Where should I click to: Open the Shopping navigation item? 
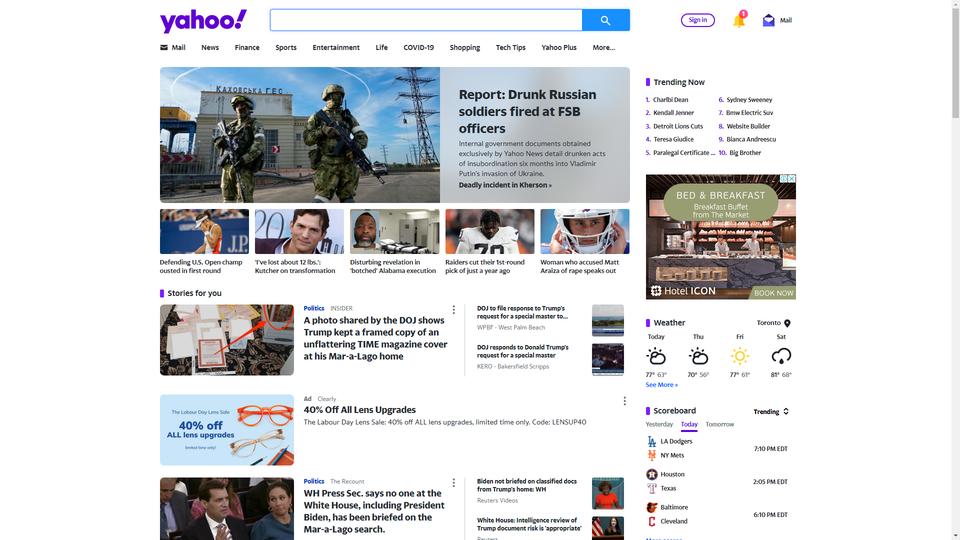click(x=465, y=47)
